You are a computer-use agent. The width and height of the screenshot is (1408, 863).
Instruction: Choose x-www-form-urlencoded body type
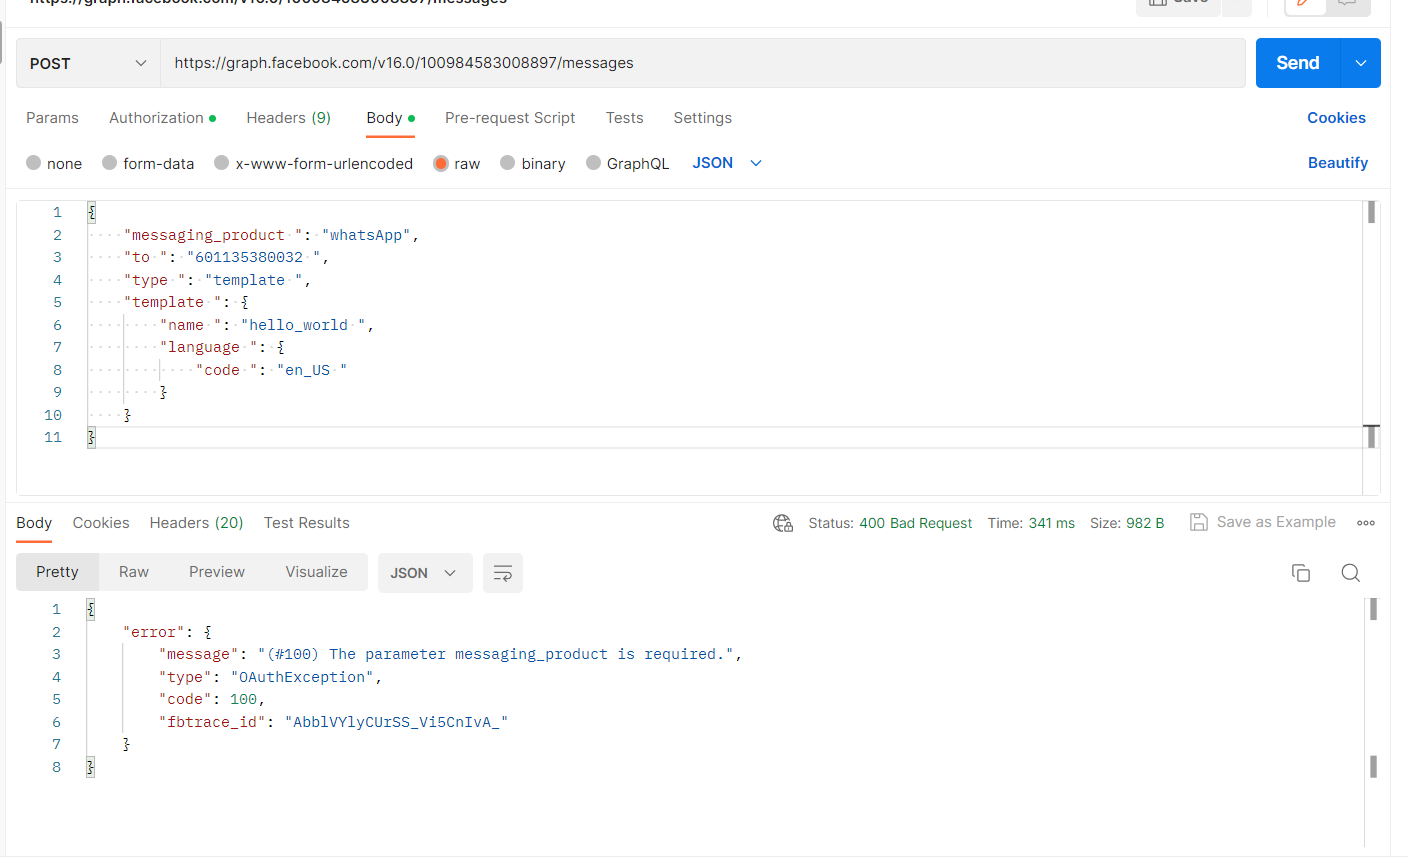click(313, 163)
